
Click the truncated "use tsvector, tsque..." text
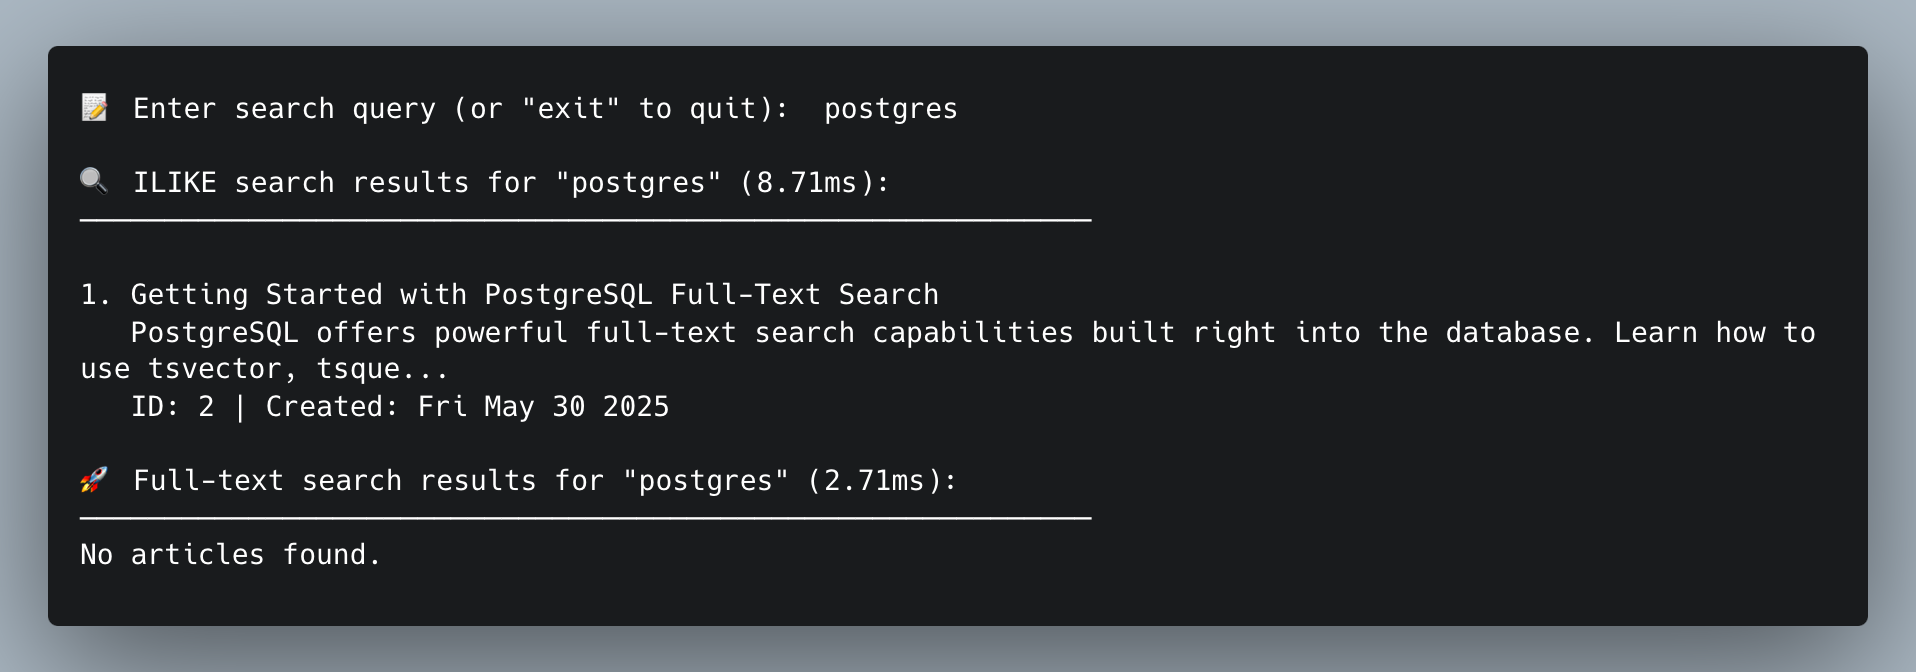click(x=265, y=370)
